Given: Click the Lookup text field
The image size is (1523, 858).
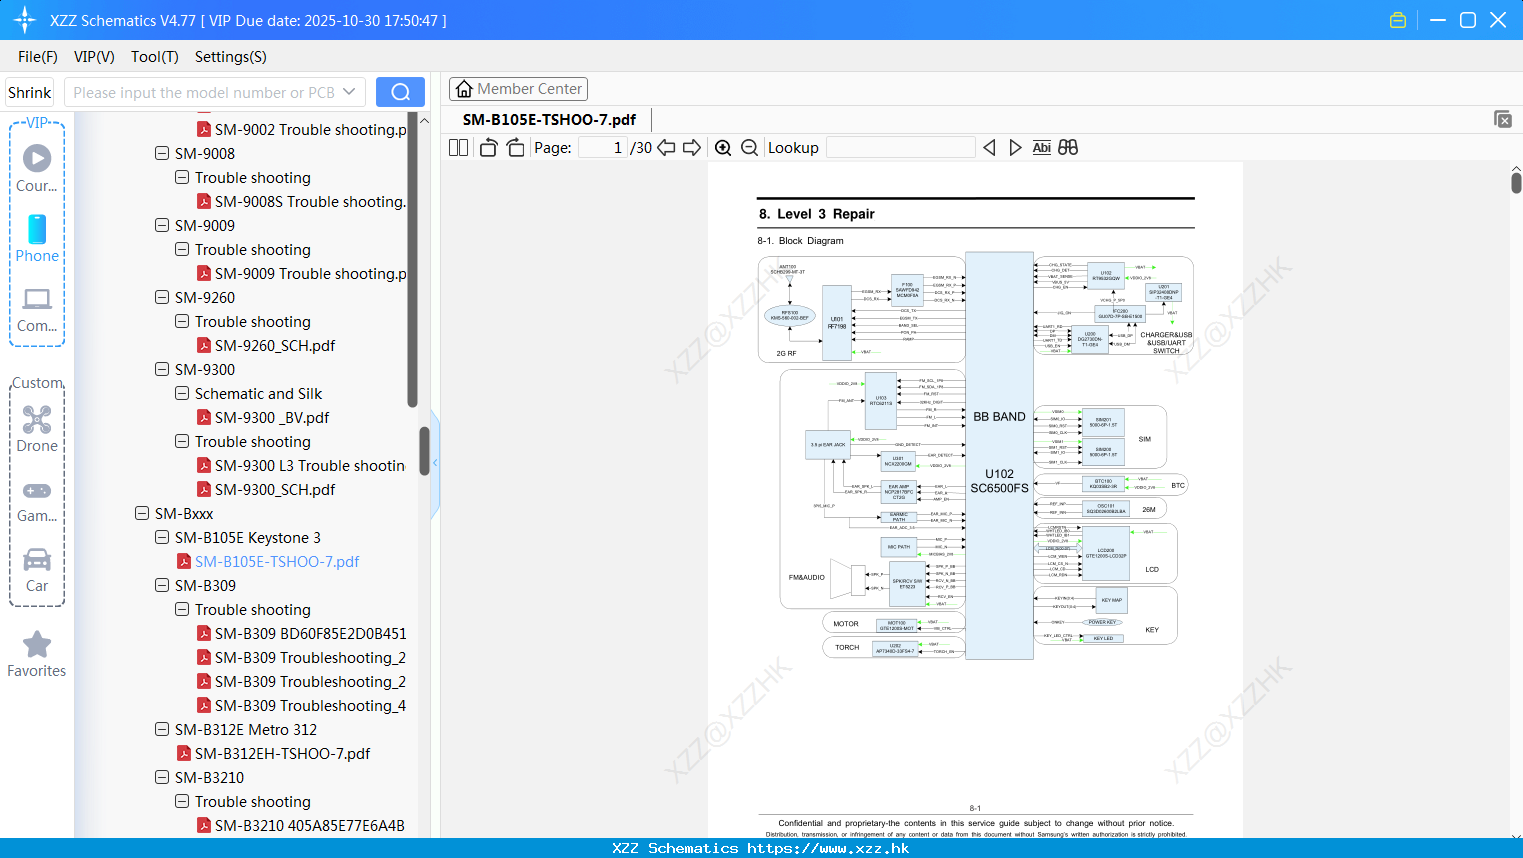Looking at the screenshot, I should click(901, 148).
